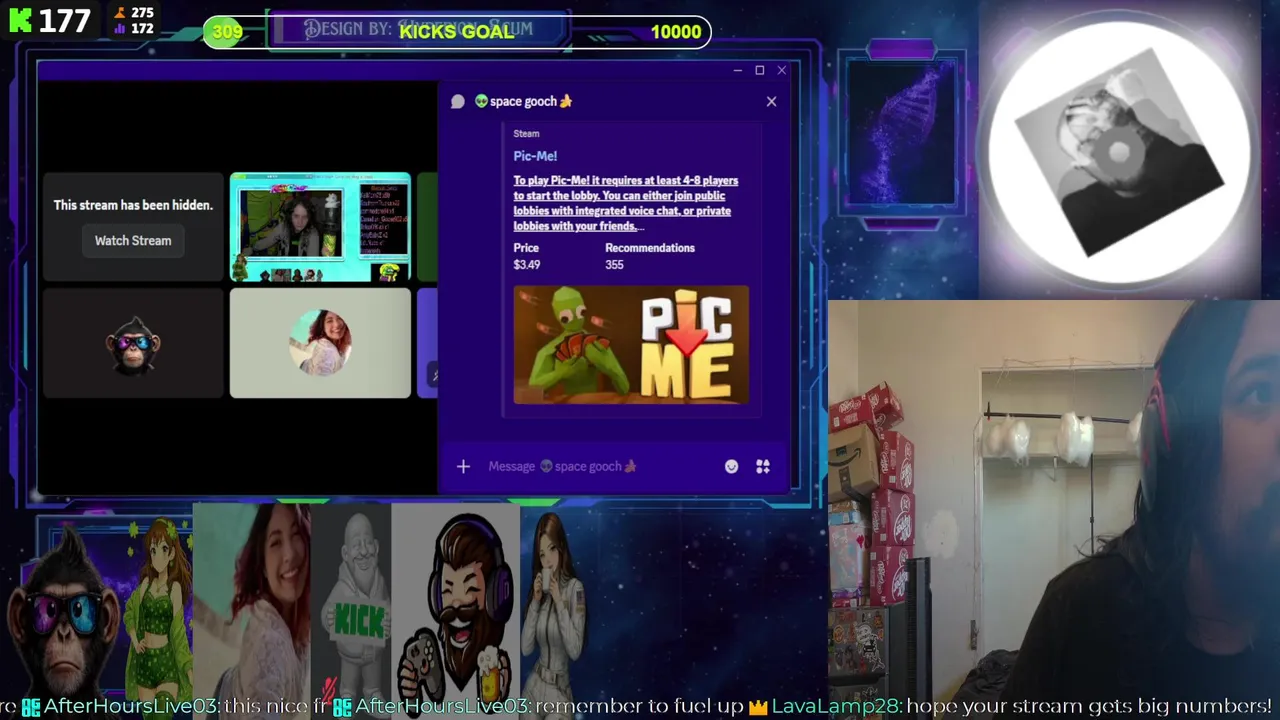
Task: Select the live stream preview tile in Discord
Action: (x=320, y=227)
